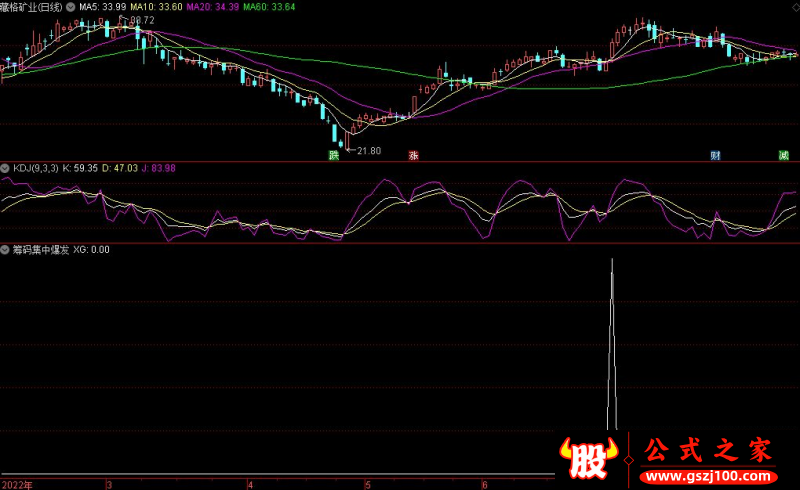The width and height of the screenshot is (800, 490).
Task: Click month 5 on the time axis
Action: (x=367, y=485)
